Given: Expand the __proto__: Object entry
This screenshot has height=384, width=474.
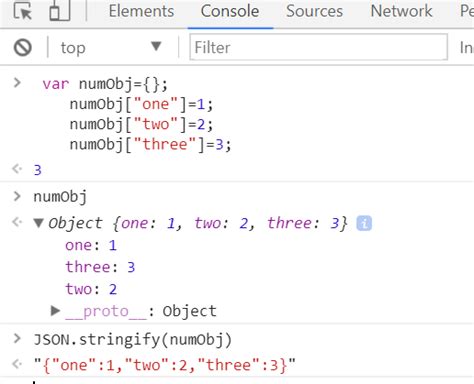Looking at the screenshot, I should pos(55,311).
